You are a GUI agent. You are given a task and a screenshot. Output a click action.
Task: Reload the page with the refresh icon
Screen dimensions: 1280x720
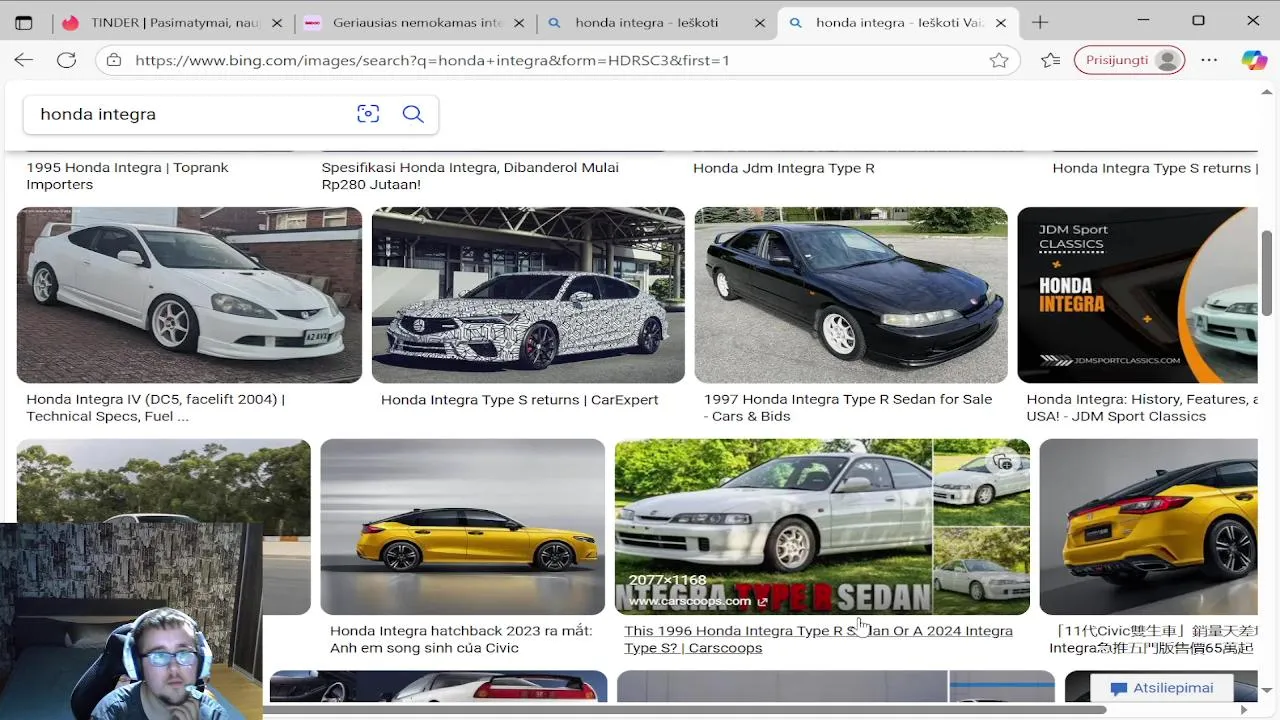coord(66,60)
